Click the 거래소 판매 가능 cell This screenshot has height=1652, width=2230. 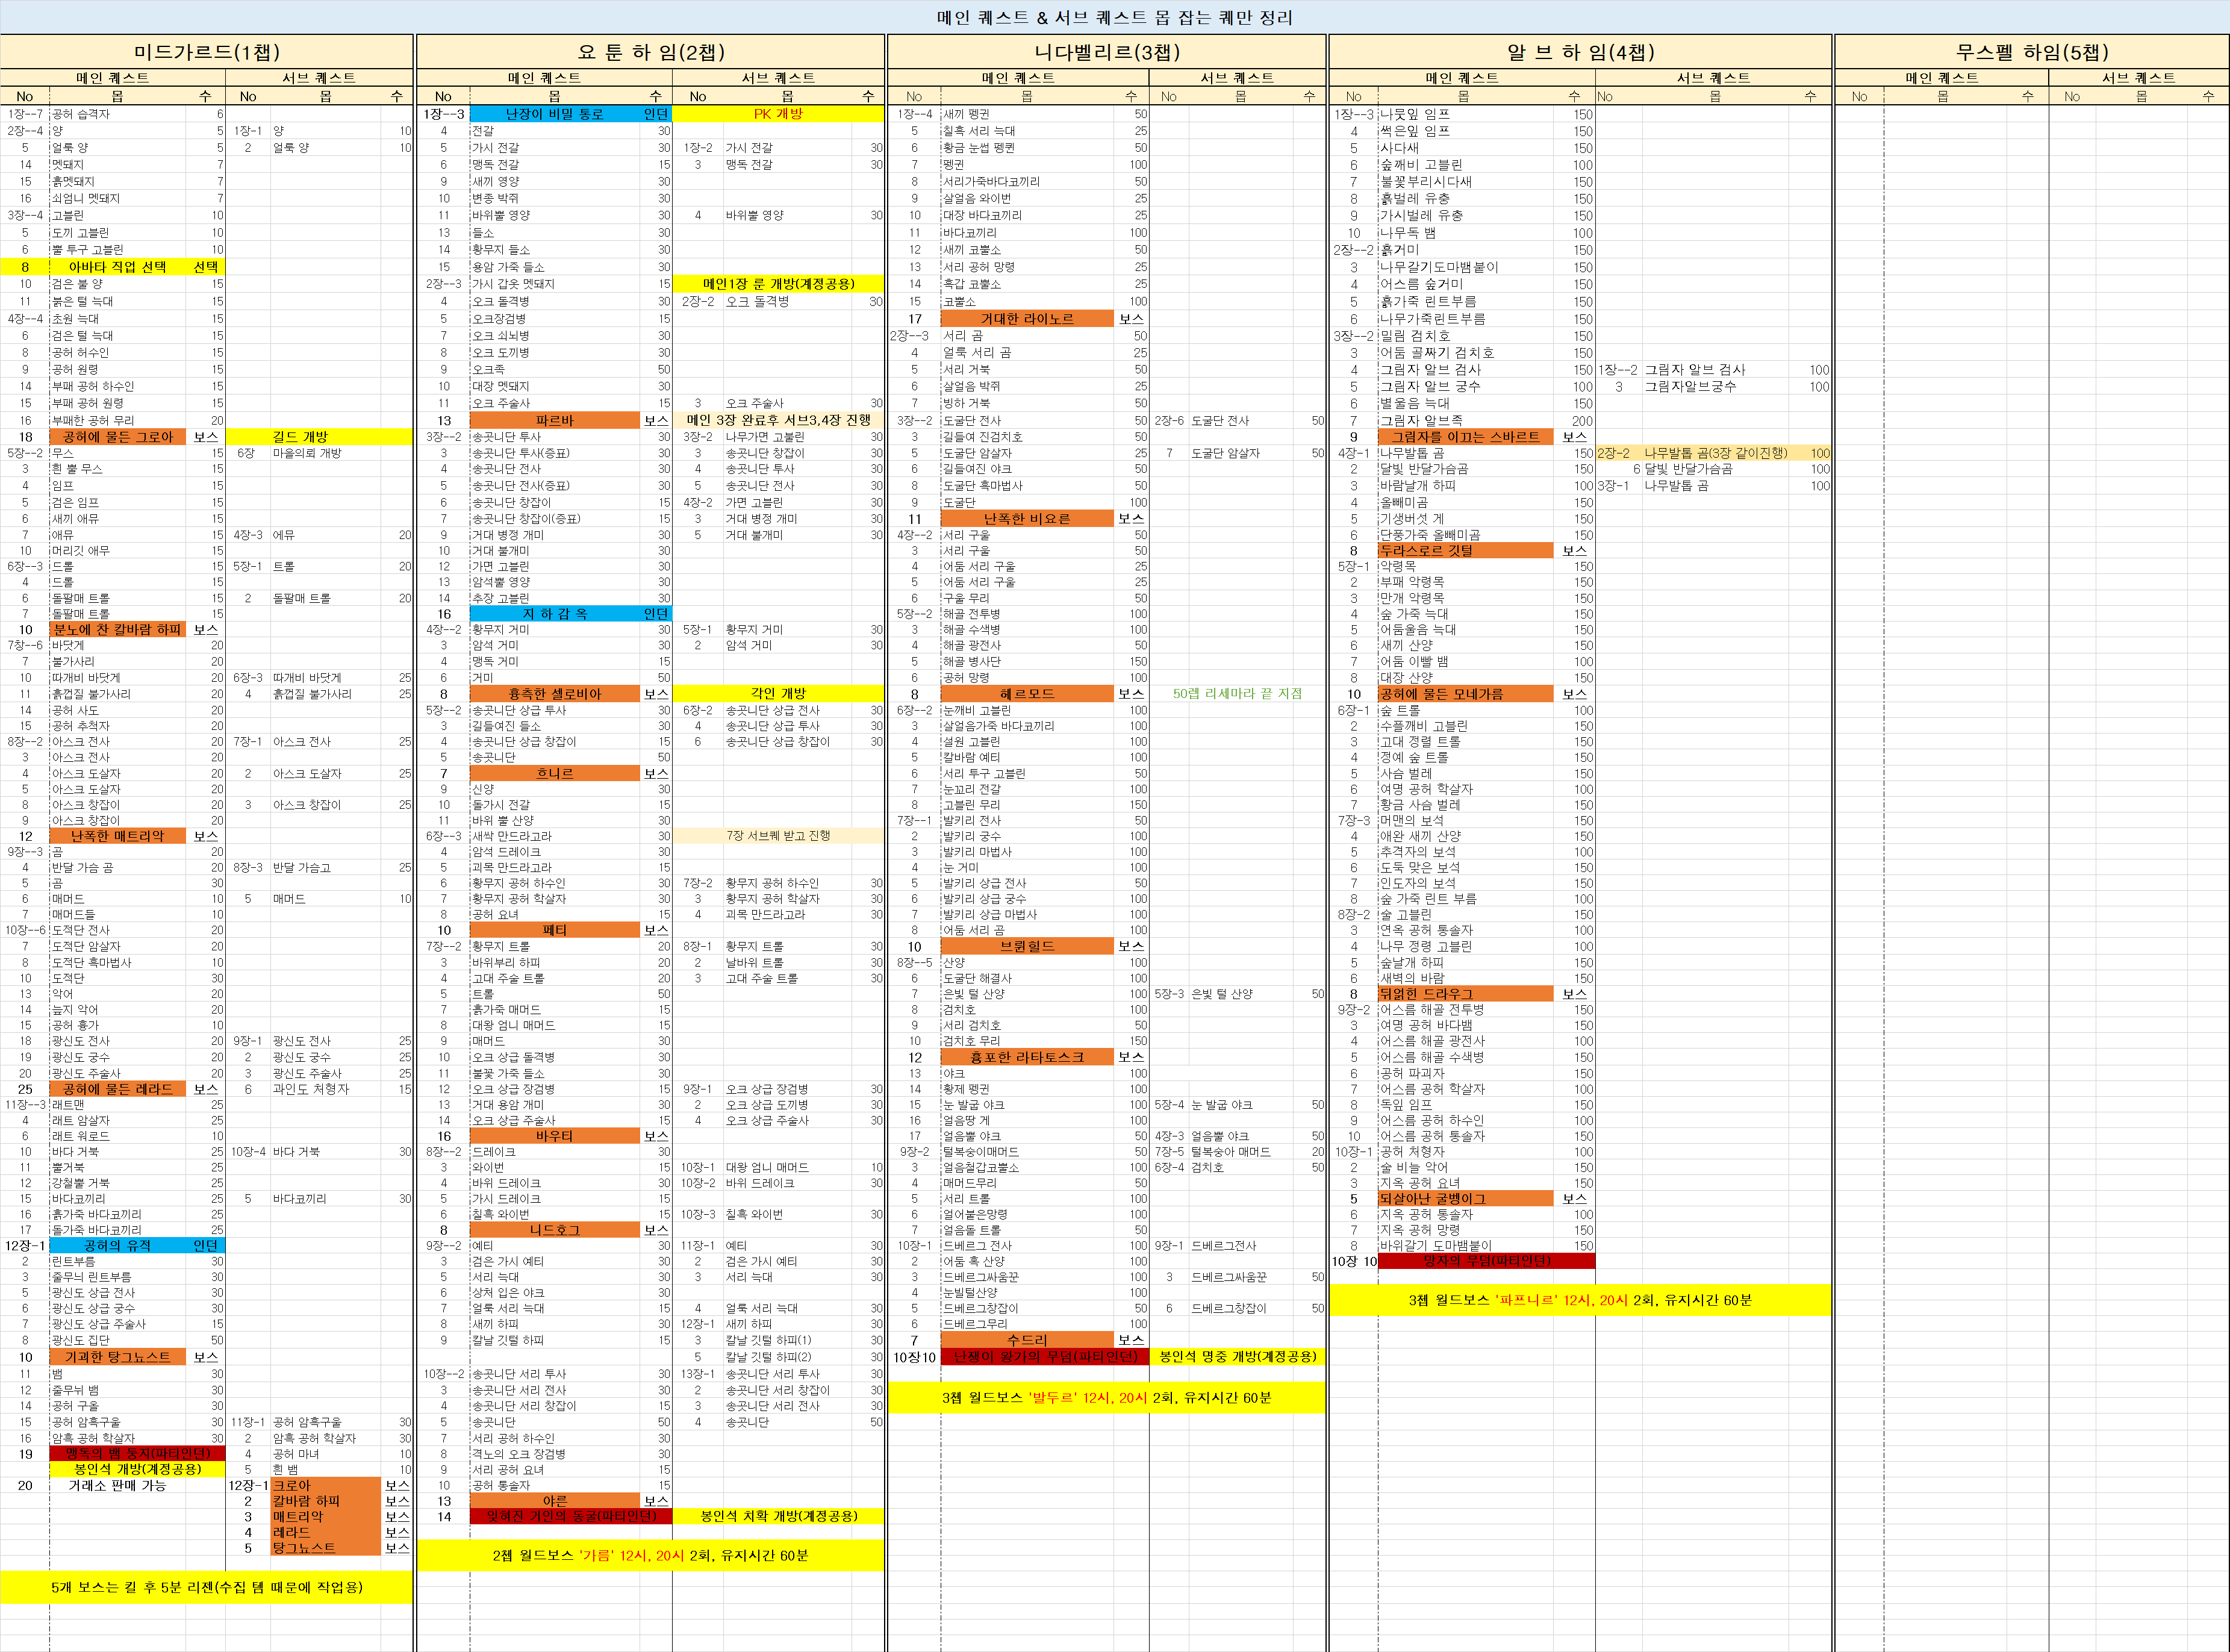(x=117, y=1485)
